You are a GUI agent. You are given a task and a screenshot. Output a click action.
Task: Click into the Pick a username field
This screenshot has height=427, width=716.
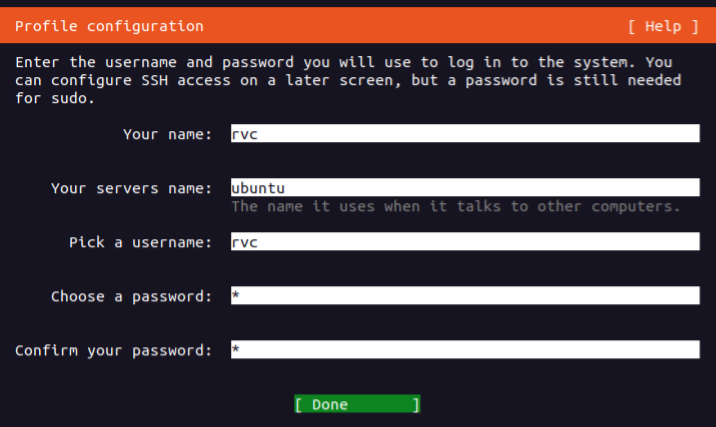tap(464, 242)
